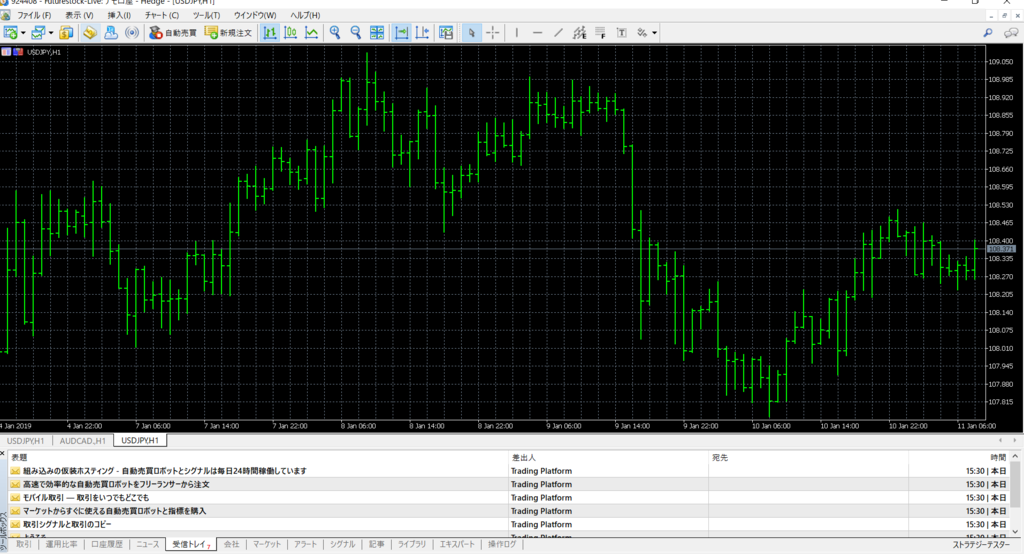This screenshot has height=554, width=1024.
Task: Toggle 自動売買 auto trading
Action: pos(172,33)
